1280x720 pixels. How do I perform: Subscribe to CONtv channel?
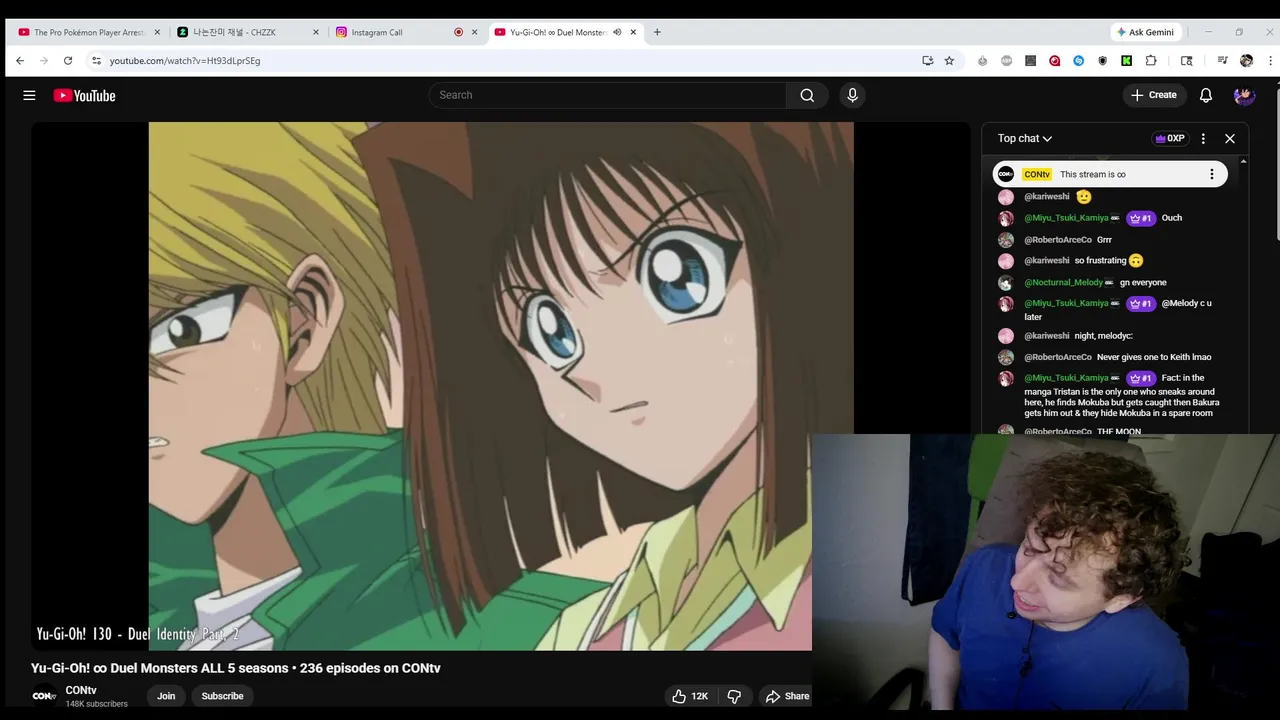coord(222,696)
